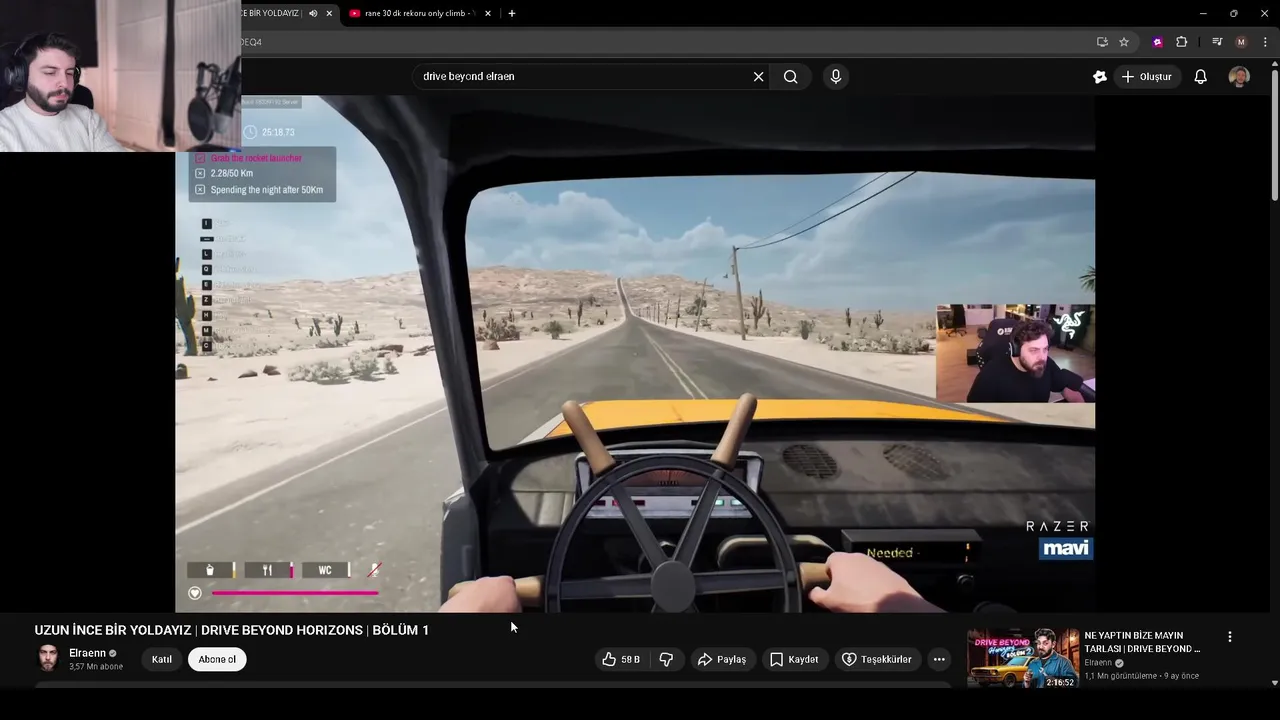1280x720 pixels.
Task: Click the video title 'UZUN İNCE BİR YOLDAYIZ'
Action: pos(232,630)
